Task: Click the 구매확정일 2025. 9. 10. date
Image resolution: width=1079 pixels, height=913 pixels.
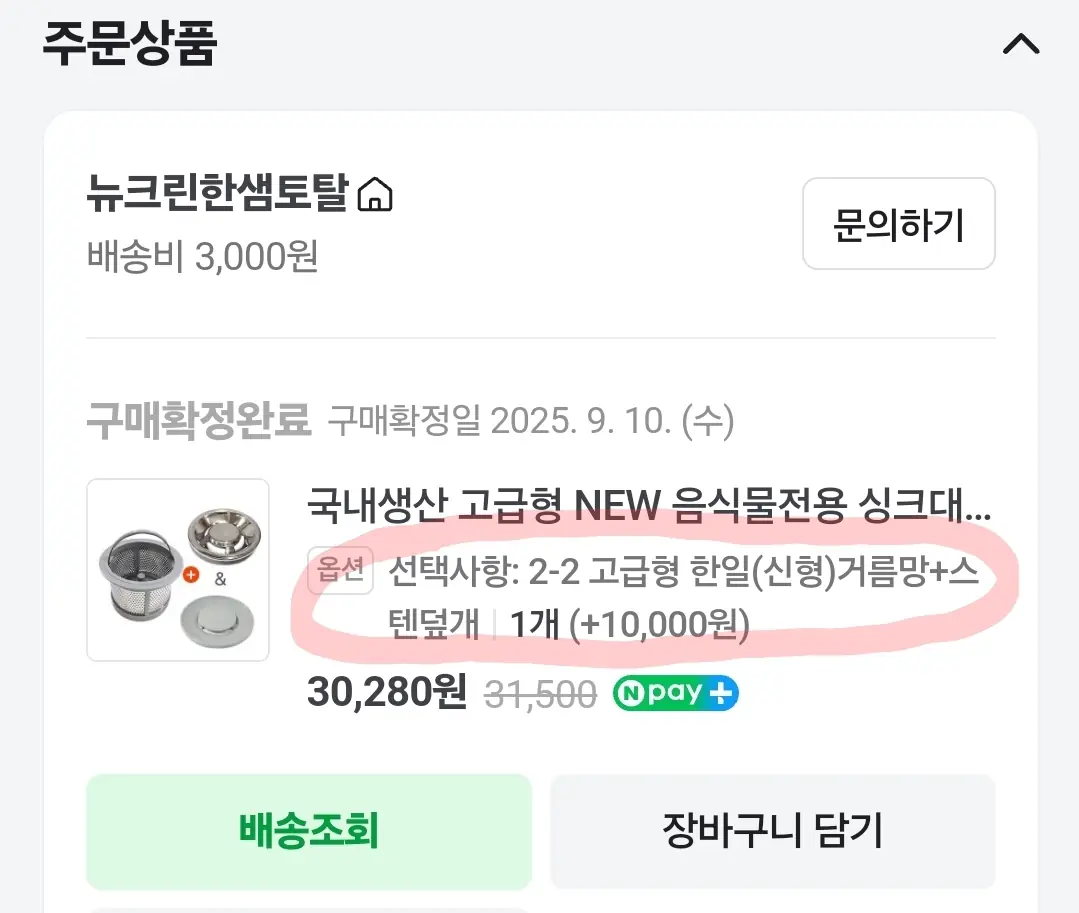Action: pyautogui.click(x=531, y=423)
